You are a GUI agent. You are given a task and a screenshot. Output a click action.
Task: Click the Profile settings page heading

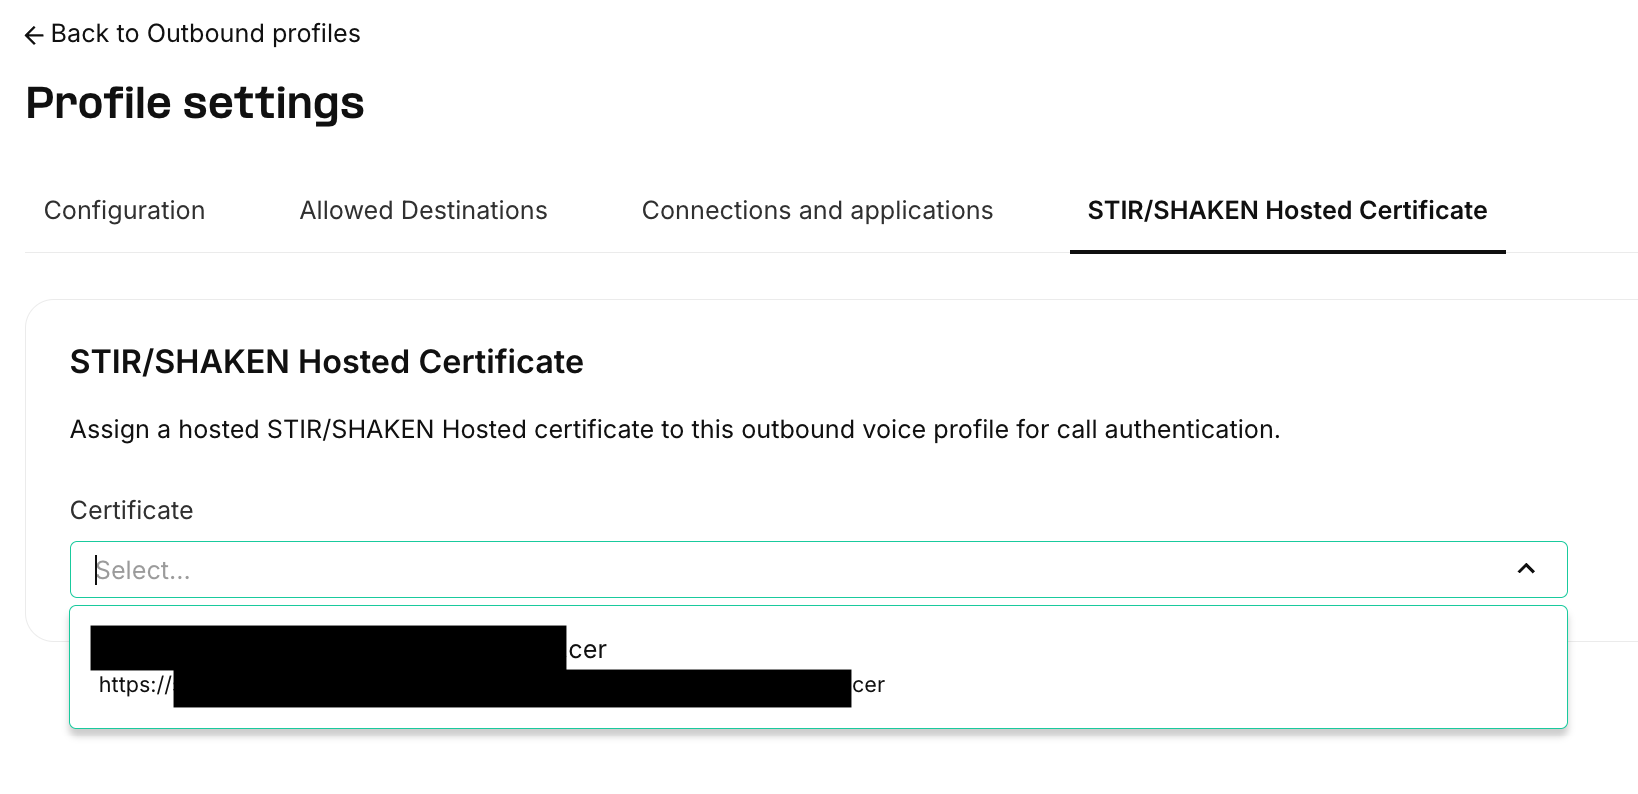point(195,103)
